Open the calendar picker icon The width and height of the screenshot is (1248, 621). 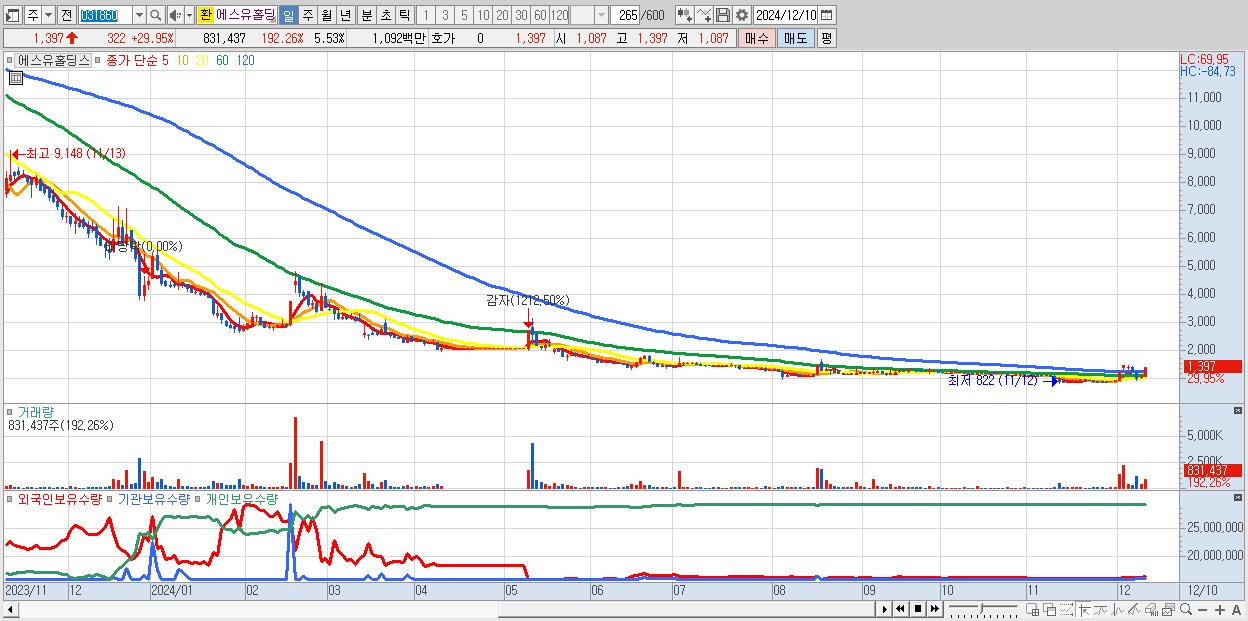pyautogui.click(x=827, y=15)
